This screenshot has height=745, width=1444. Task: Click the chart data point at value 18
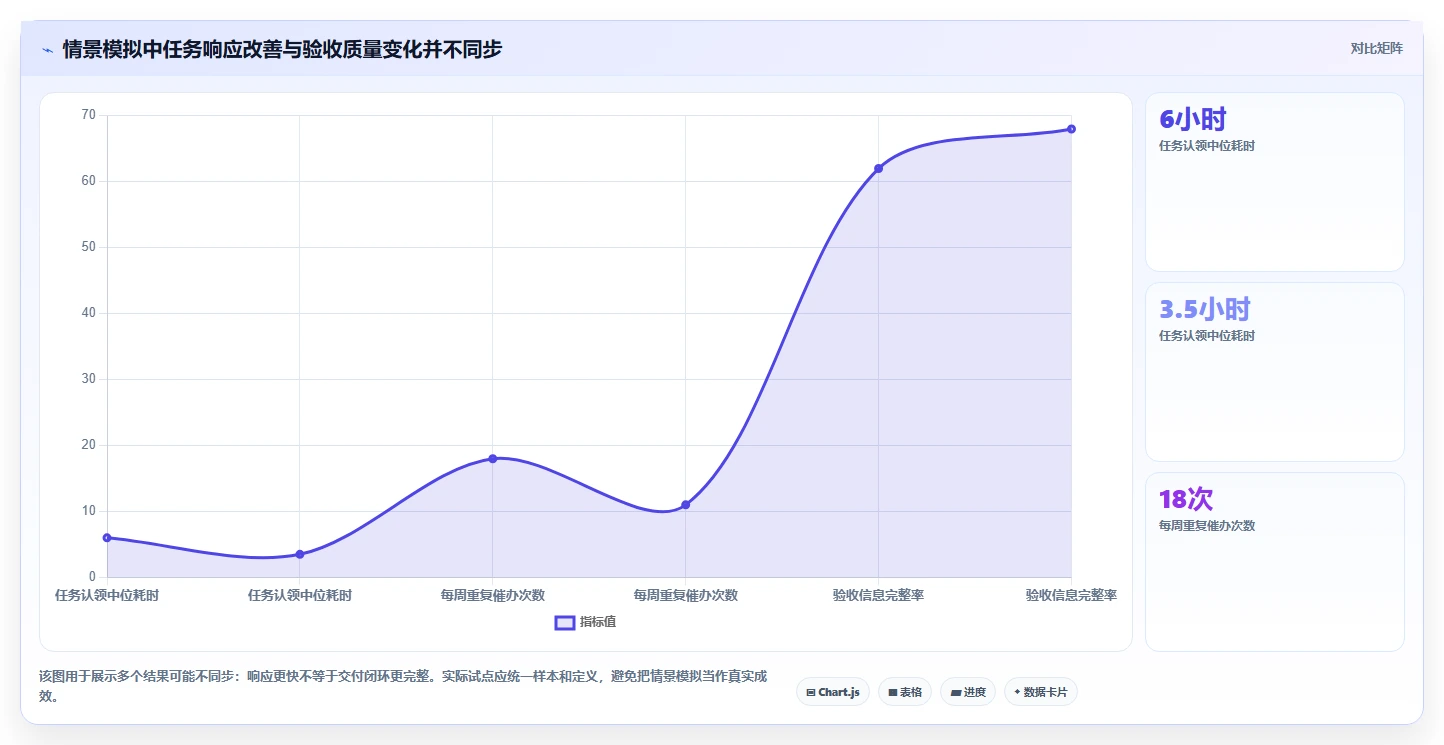pos(493,458)
